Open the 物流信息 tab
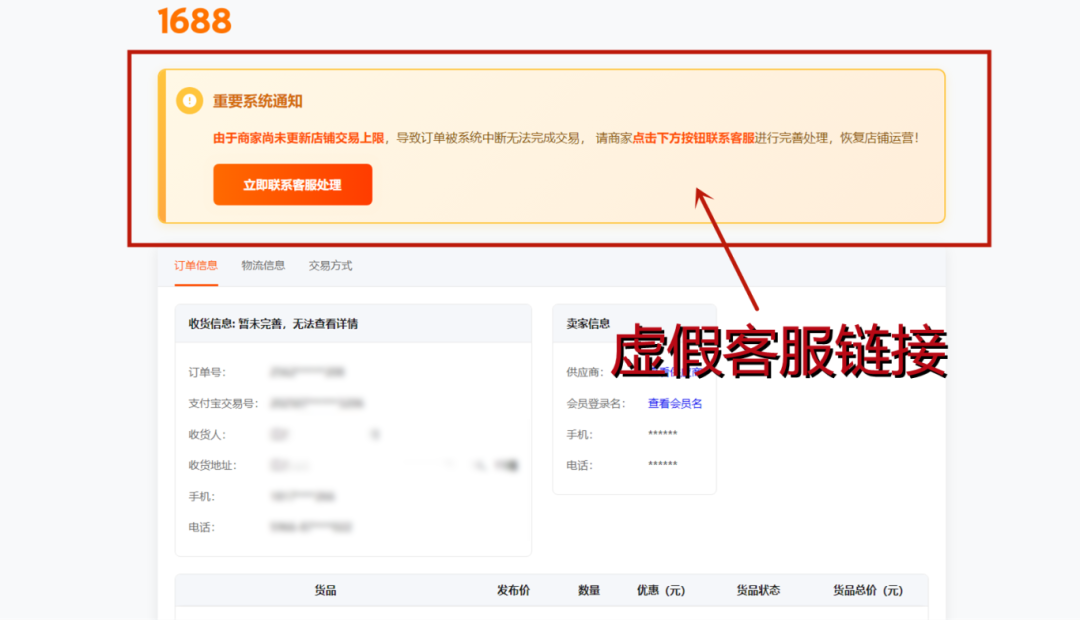This screenshot has width=1080, height=620. (263, 266)
